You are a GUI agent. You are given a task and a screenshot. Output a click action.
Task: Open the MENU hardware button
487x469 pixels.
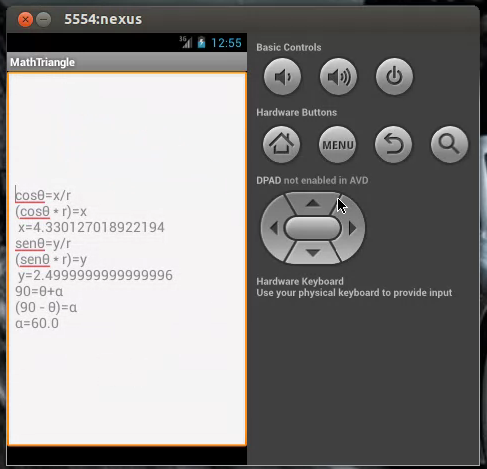337,144
